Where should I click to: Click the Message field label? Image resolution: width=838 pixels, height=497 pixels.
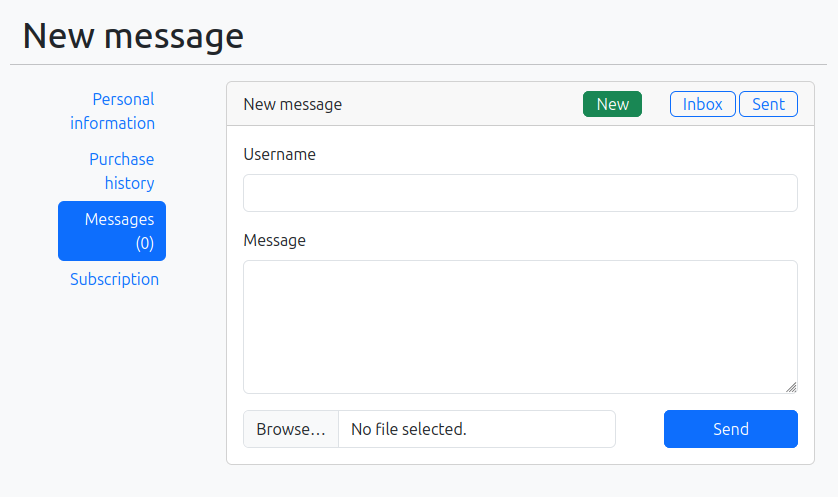pyautogui.click(x=274, y=240)
